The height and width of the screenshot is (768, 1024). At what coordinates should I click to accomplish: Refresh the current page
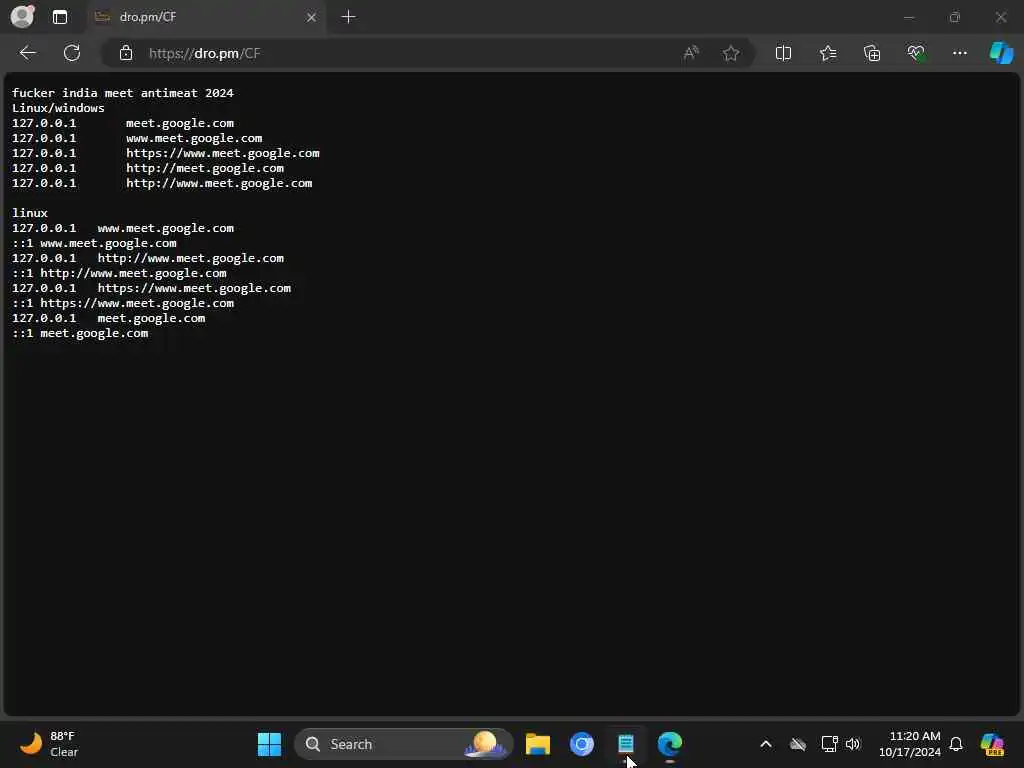click(72, 53)
